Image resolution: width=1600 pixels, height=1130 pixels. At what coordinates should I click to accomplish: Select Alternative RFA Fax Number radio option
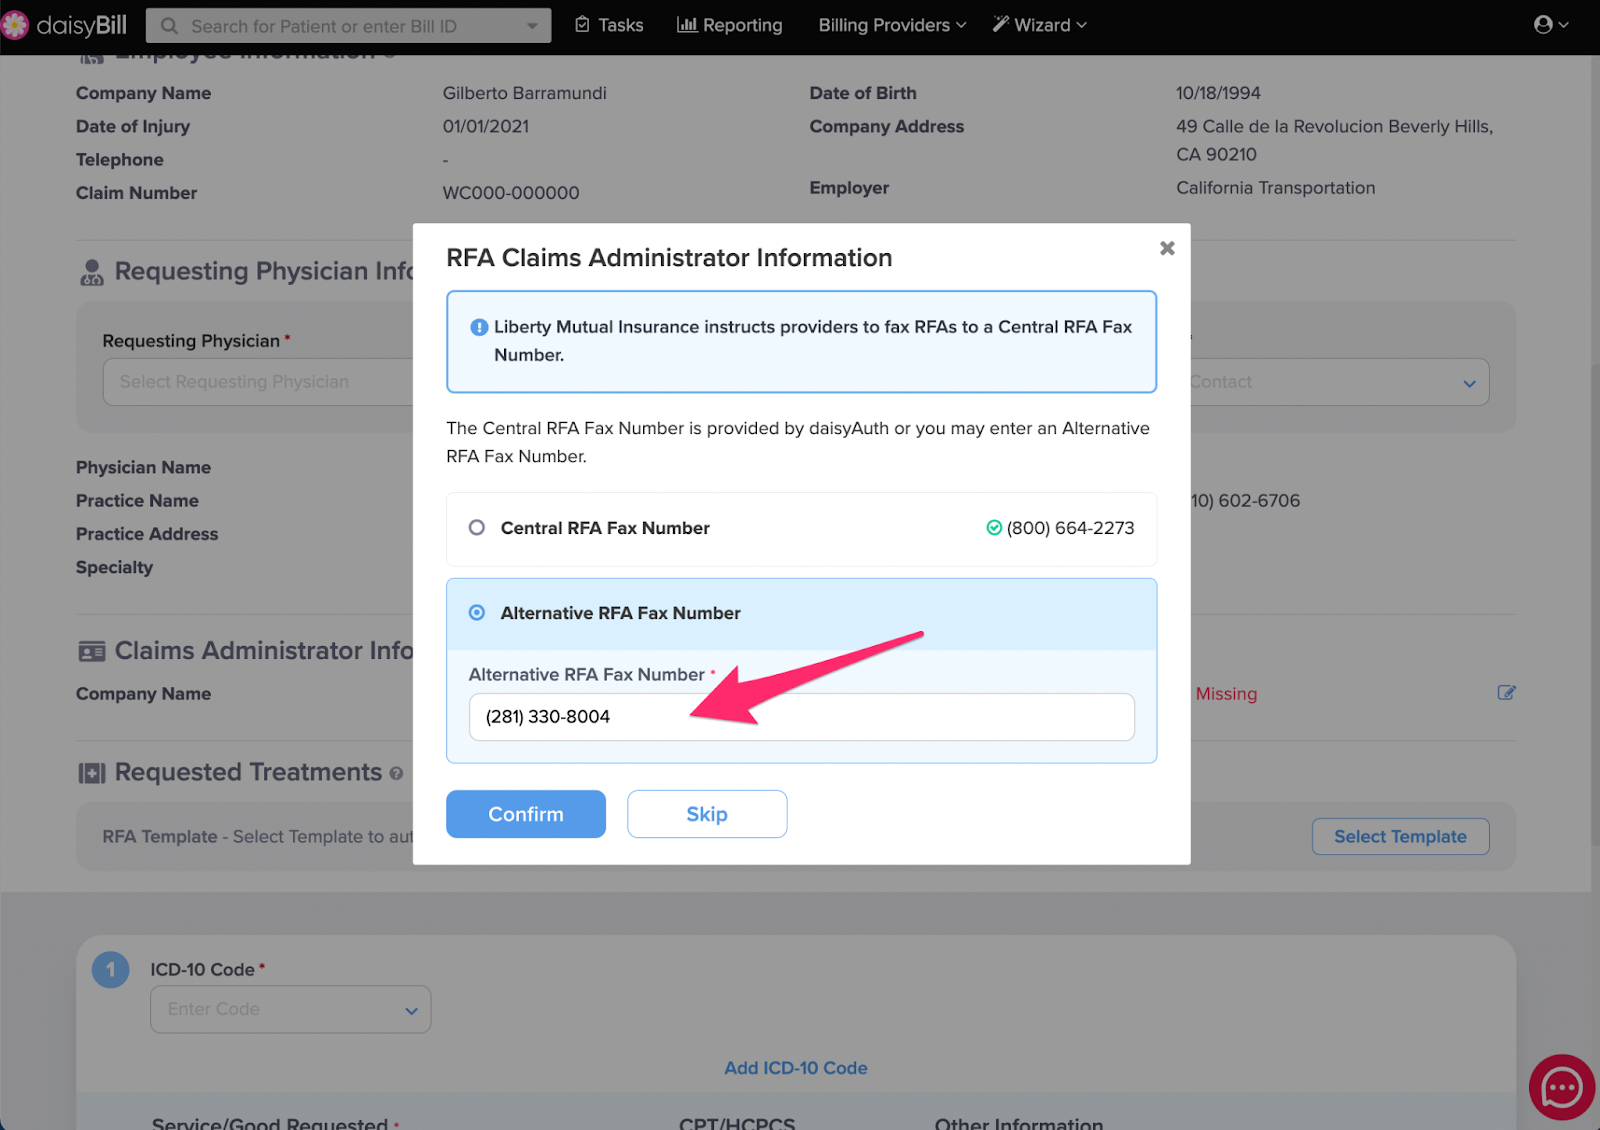(x=477, y=613)
